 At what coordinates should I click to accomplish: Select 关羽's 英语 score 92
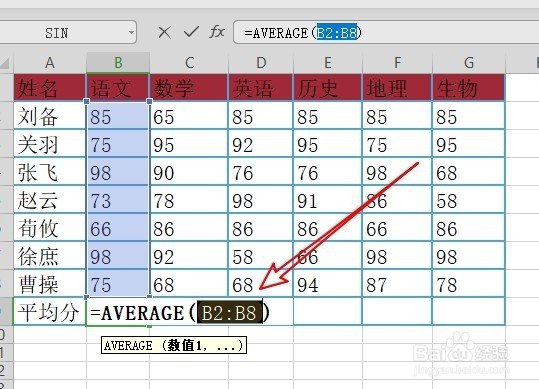[261, 144]
